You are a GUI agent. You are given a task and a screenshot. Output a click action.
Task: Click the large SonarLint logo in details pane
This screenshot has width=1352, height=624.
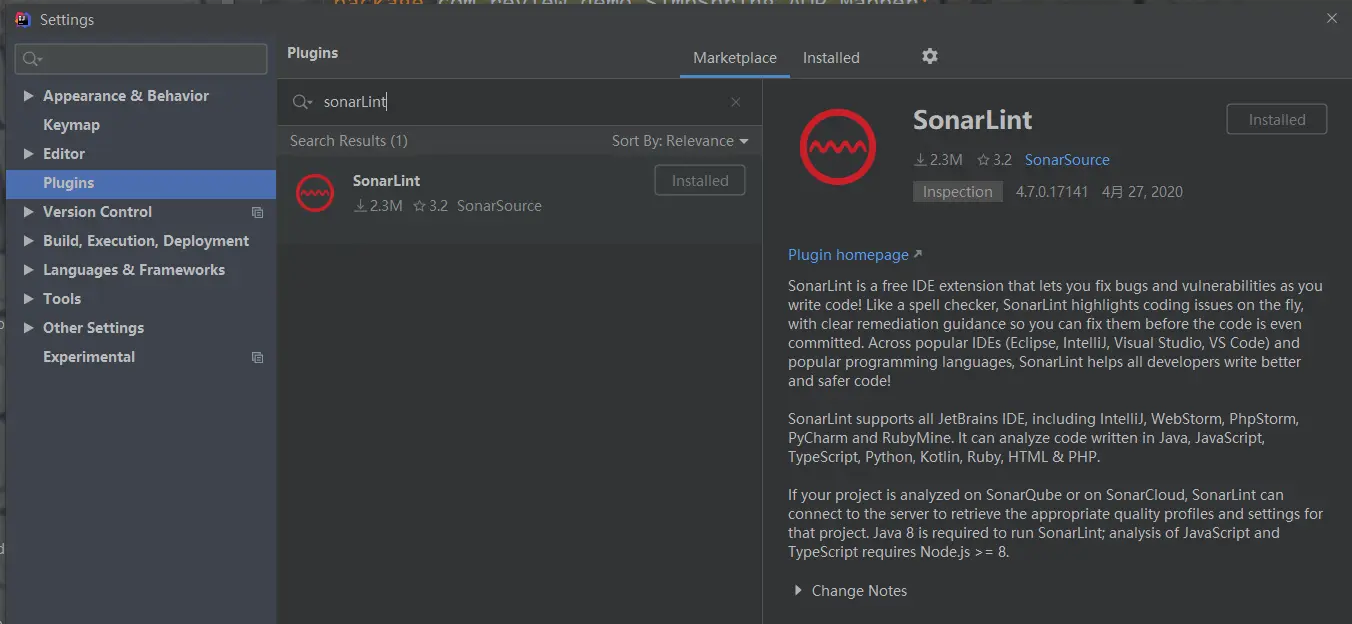click(x=838, y=148)
